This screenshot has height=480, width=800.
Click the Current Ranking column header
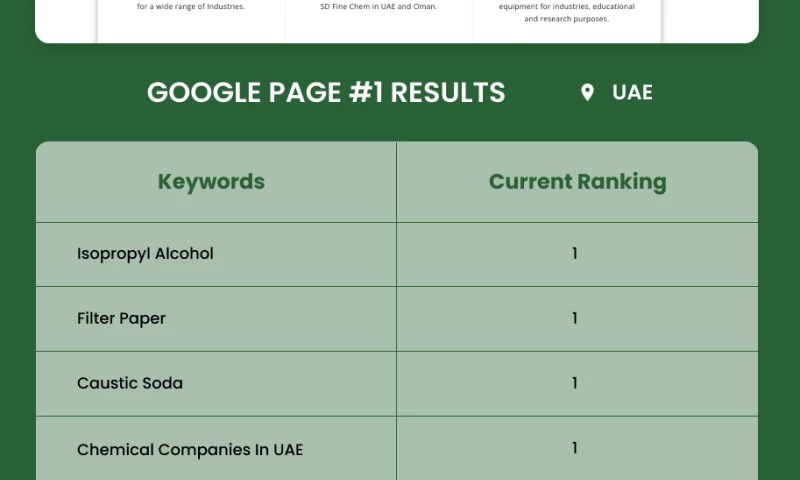(577, 182)
